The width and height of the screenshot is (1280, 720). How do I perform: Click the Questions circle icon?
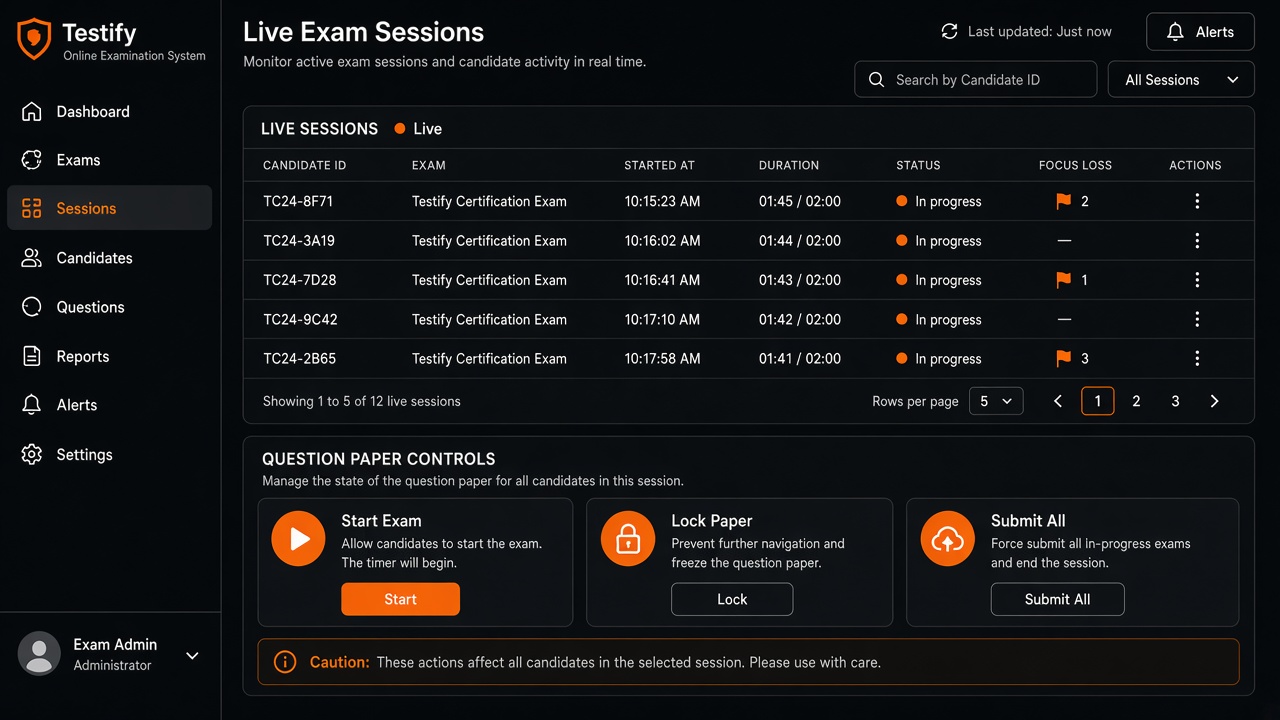(x=32, y=307)
